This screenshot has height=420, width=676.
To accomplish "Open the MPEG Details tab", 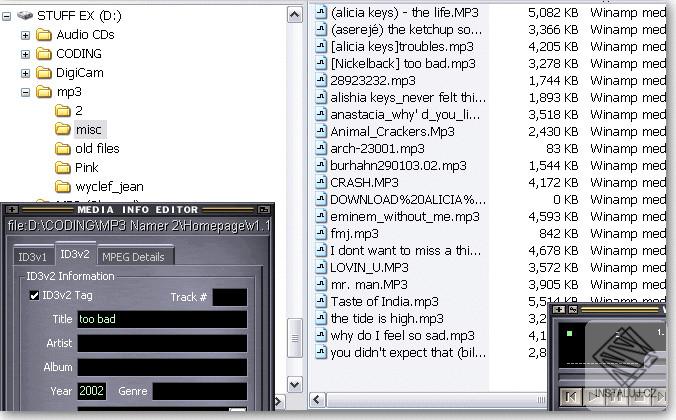I will point(134,257).
